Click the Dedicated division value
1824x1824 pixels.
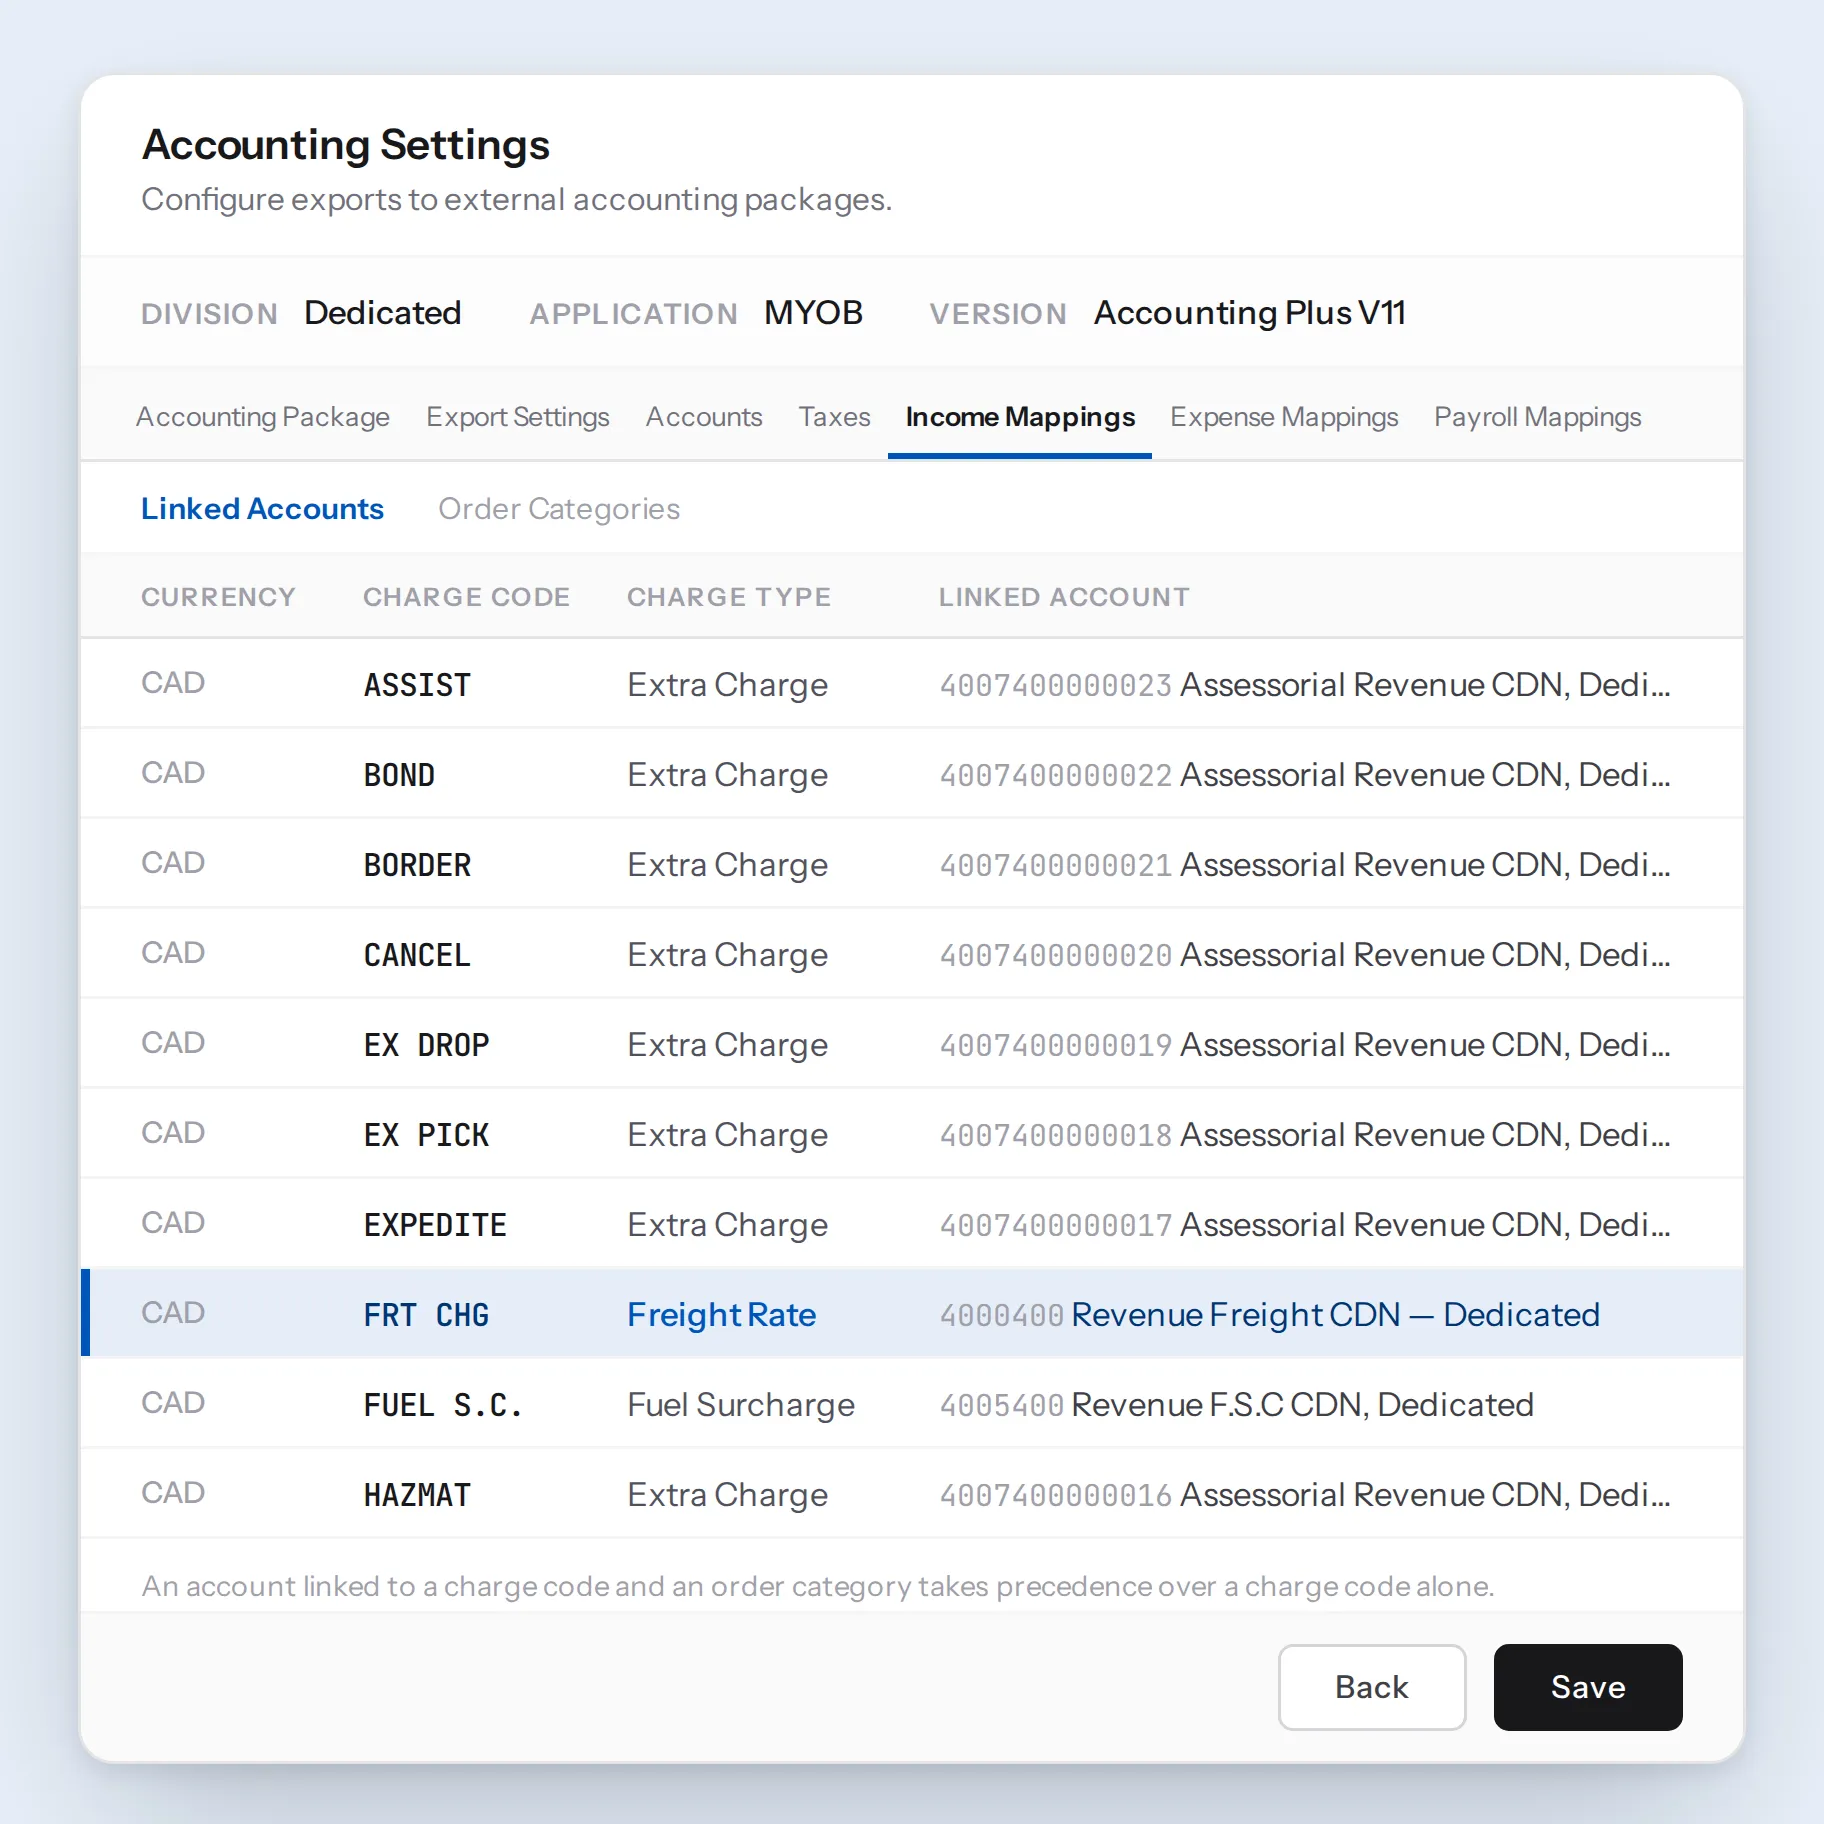(x=383, y=313)
